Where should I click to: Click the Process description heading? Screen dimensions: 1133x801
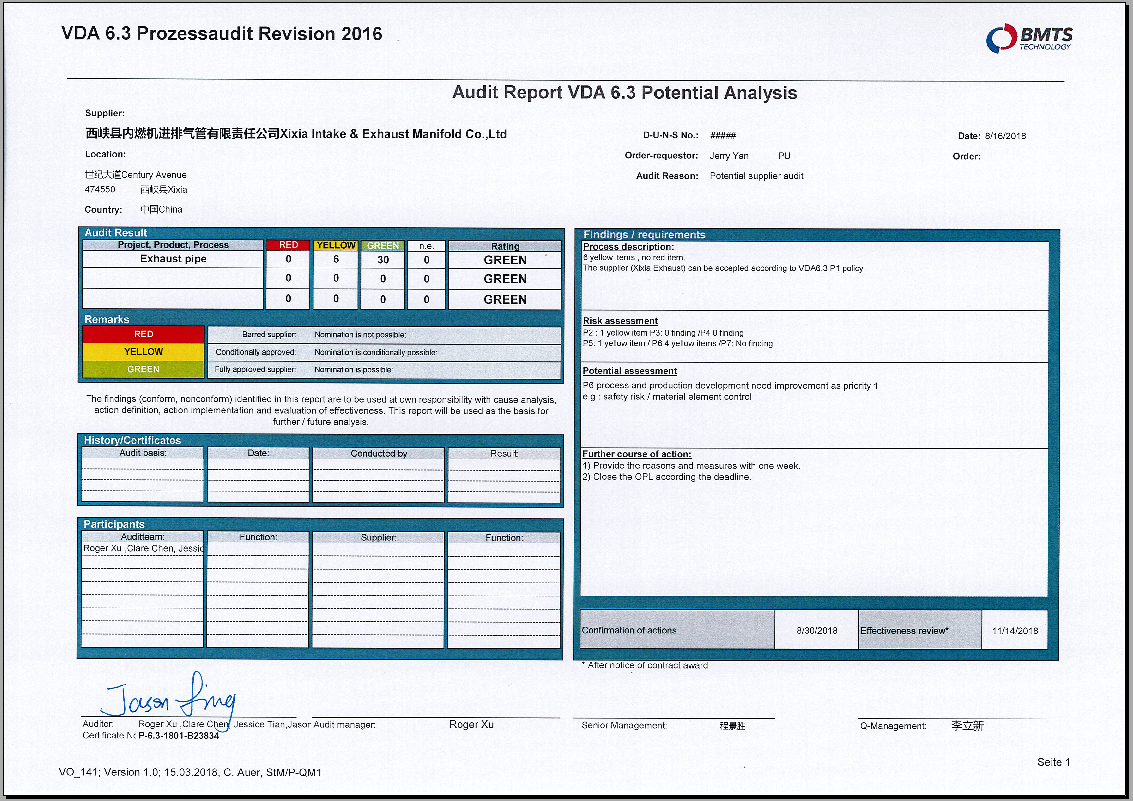[x=628, y=247]
